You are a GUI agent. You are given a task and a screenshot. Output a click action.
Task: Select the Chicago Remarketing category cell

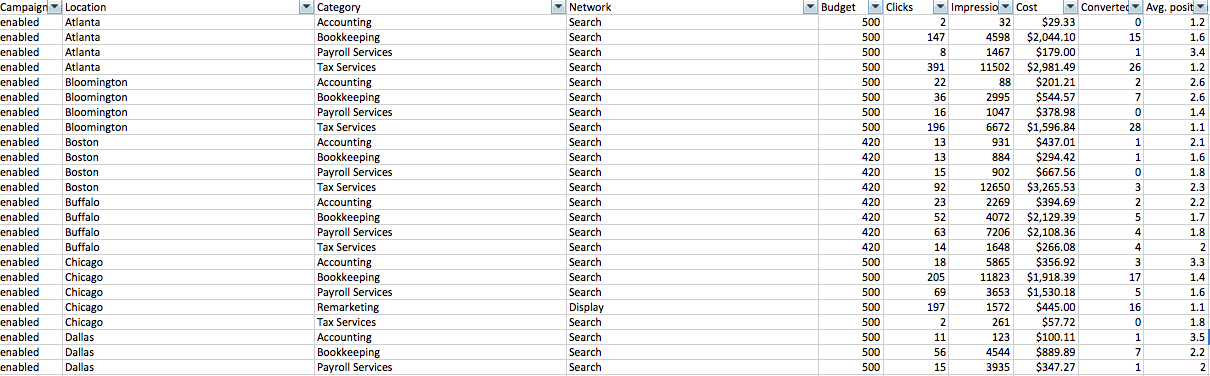point(440,307)
